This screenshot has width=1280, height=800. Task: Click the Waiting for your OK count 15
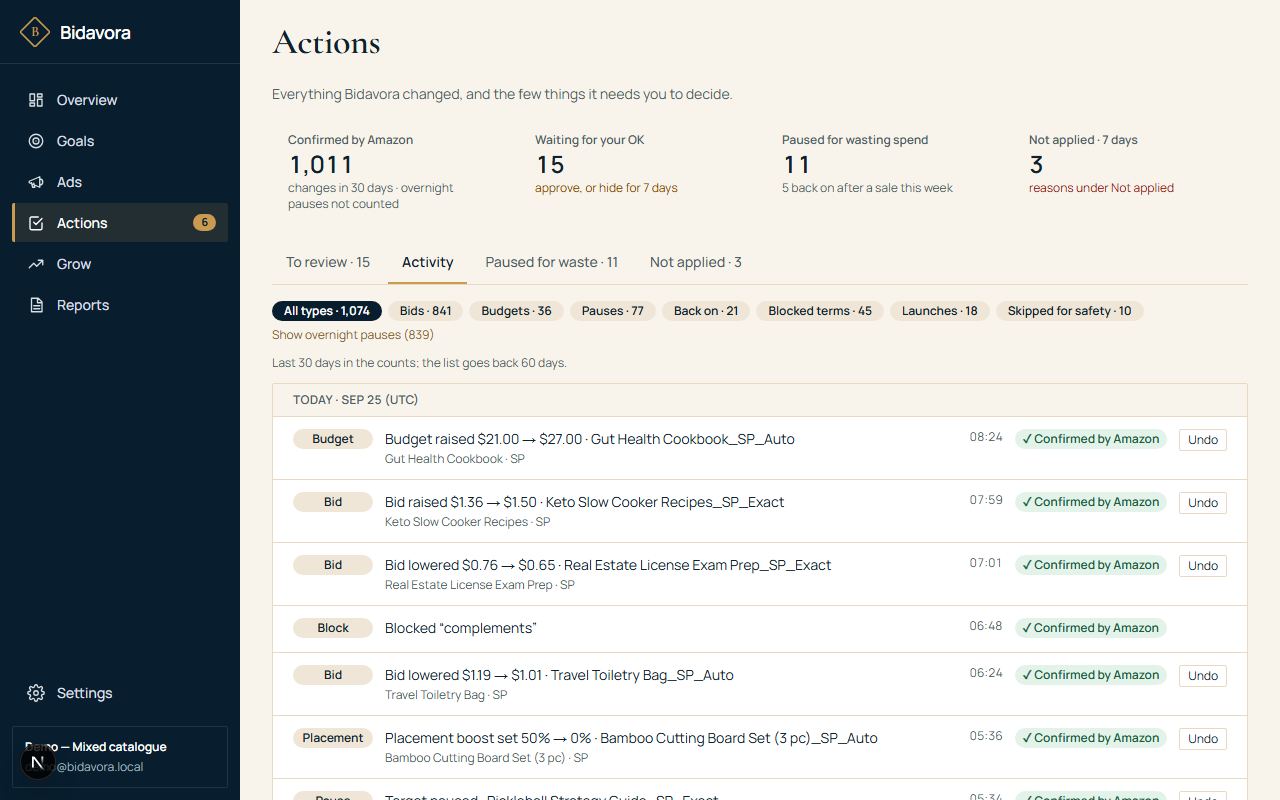click(550, 165)
